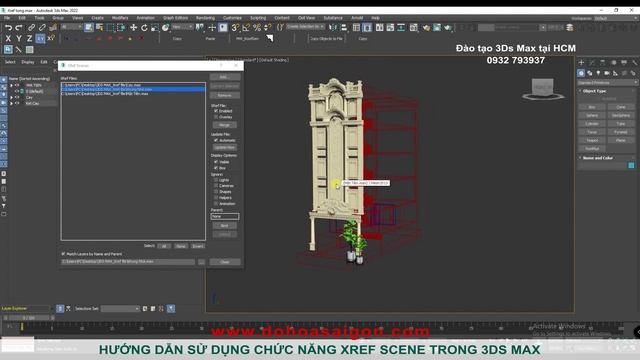Open the Arnold menu

(357, 18)
